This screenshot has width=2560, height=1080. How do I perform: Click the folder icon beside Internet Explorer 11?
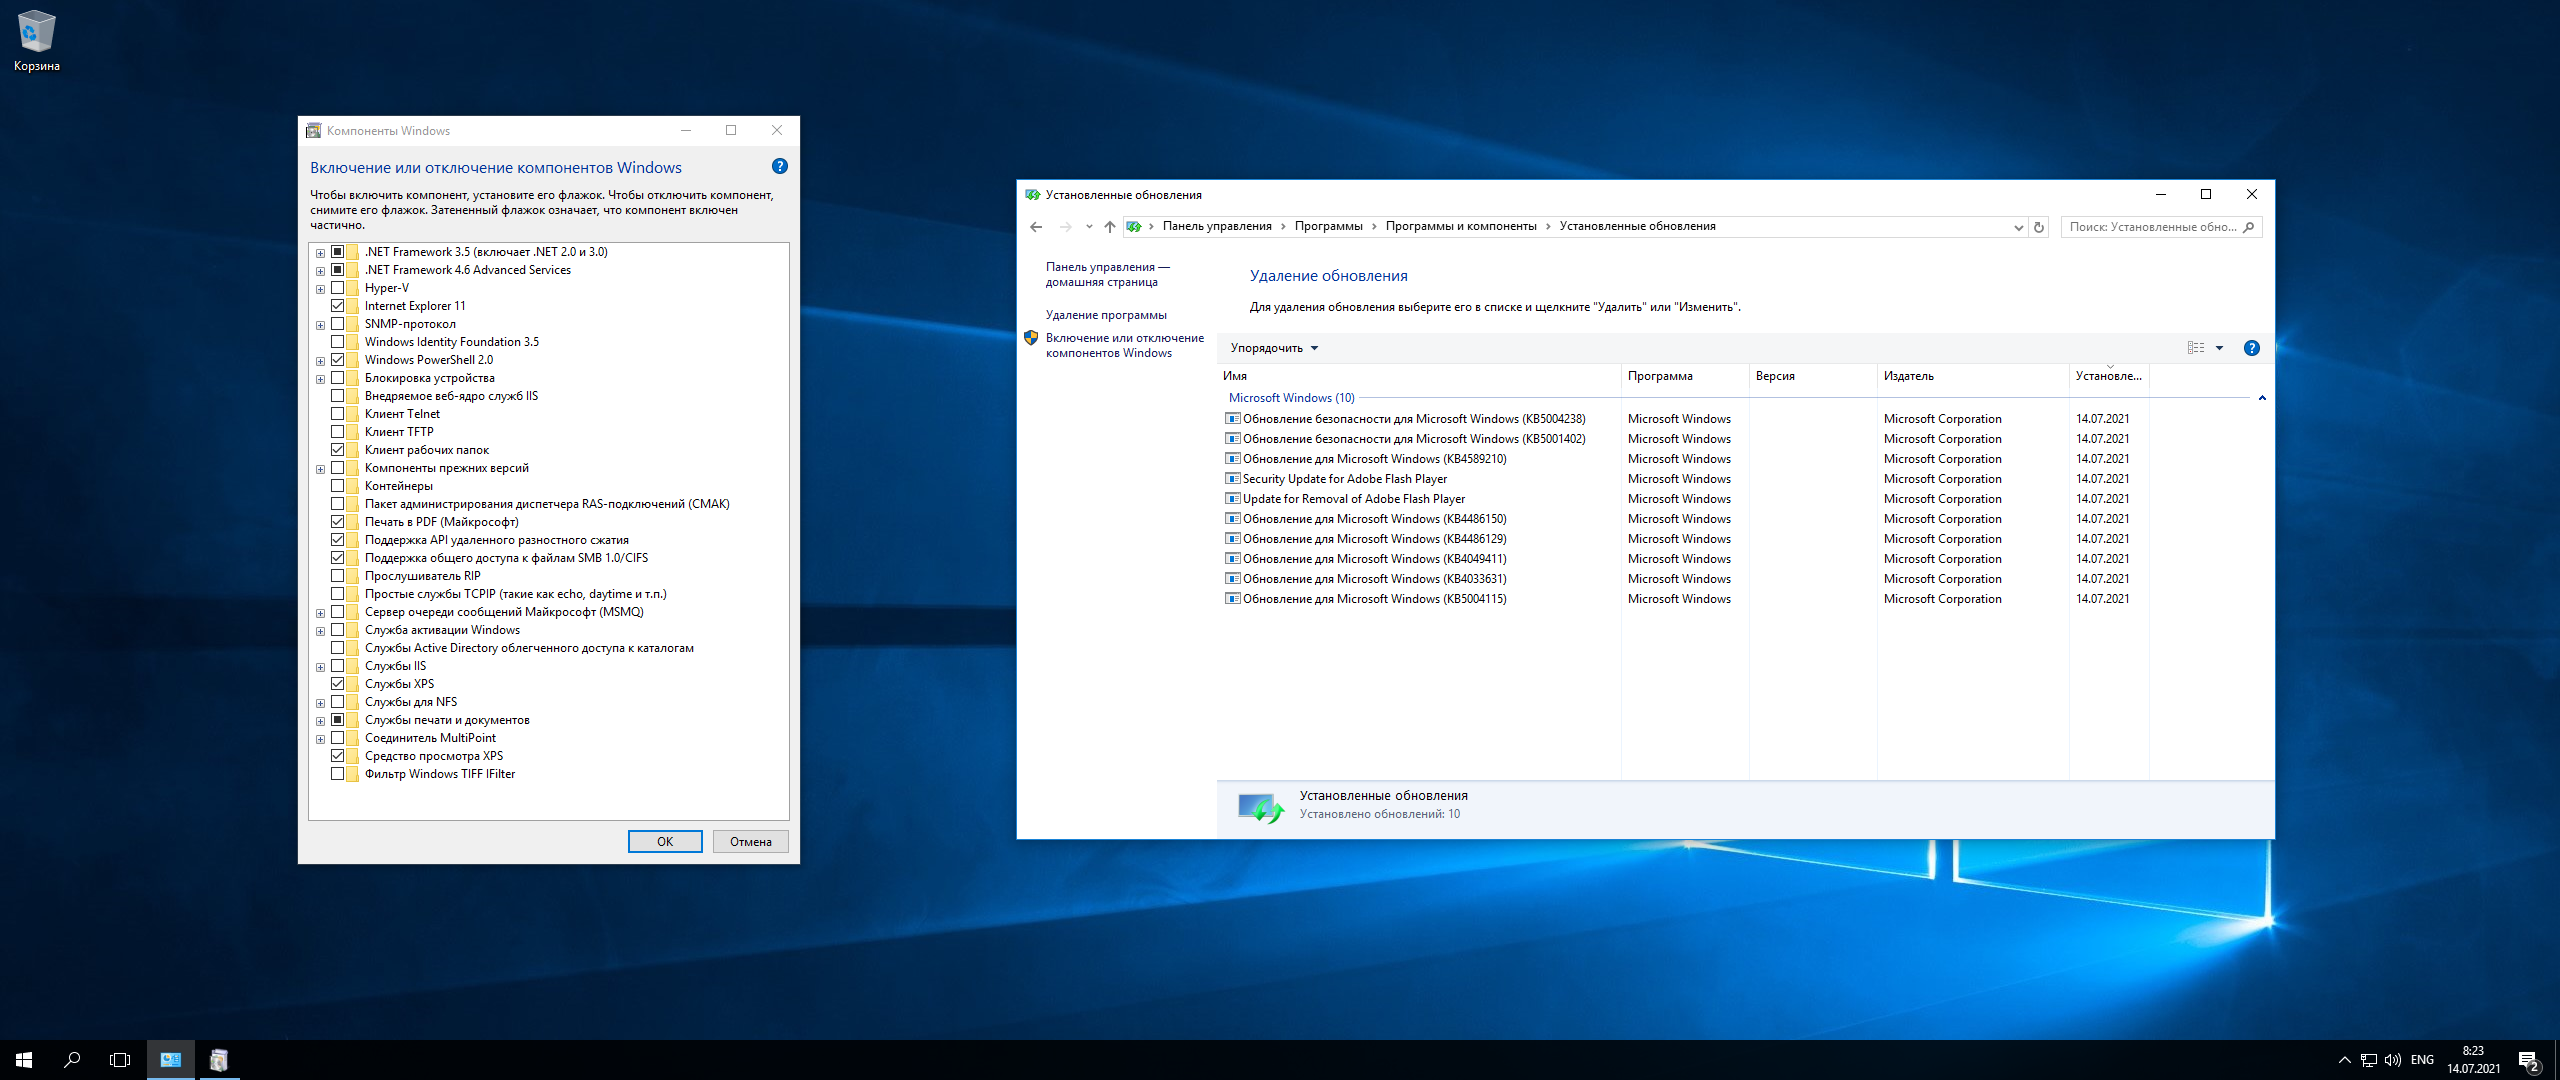point(353,306)
